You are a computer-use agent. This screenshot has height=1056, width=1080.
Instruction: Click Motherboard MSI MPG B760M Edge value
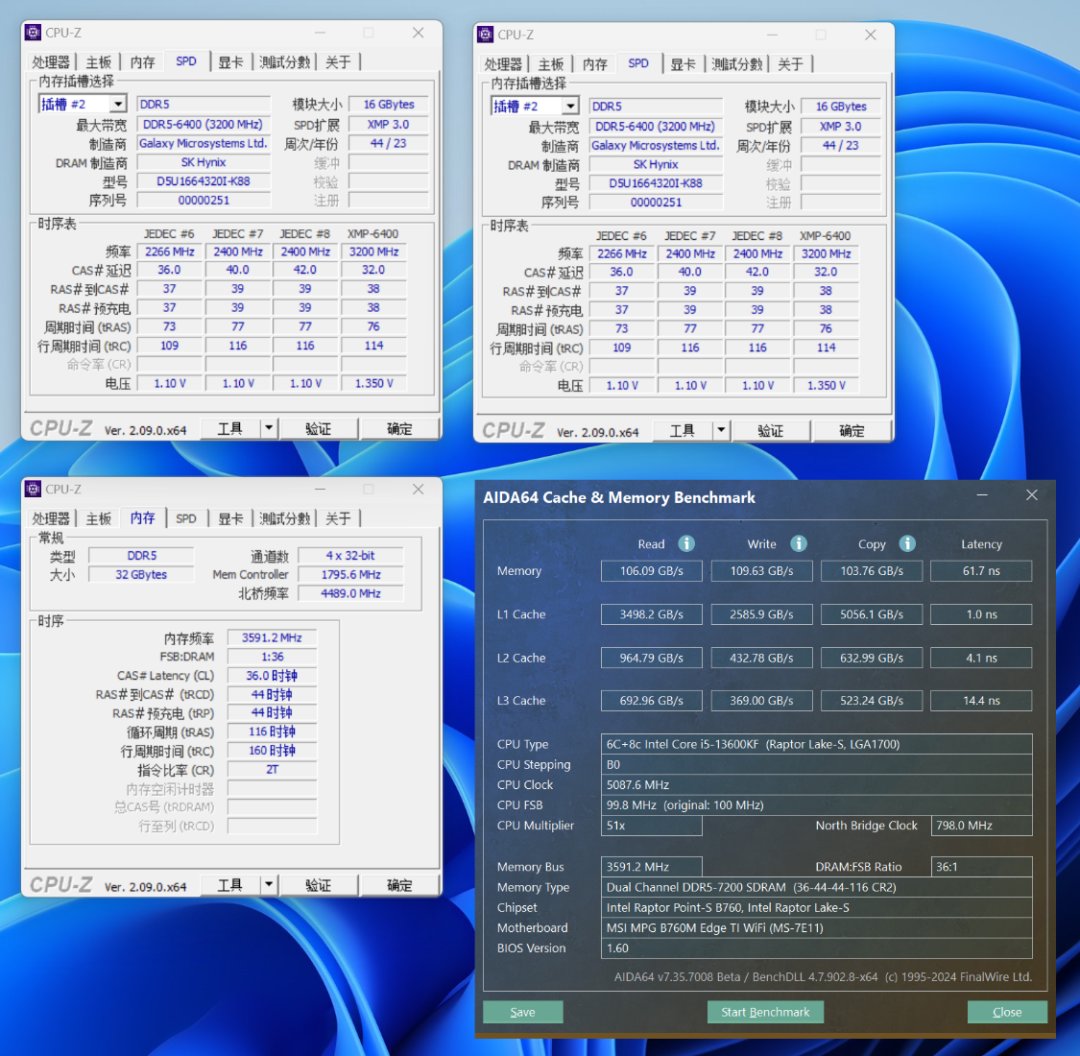tap(816, 928)
